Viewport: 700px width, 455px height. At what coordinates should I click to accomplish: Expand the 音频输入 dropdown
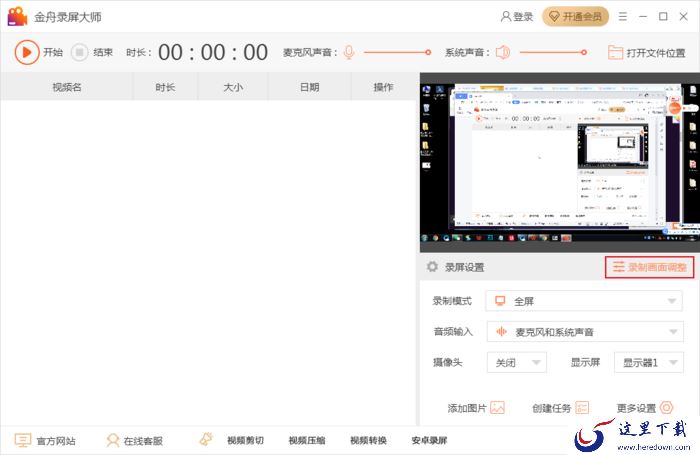tap(585, 332)
